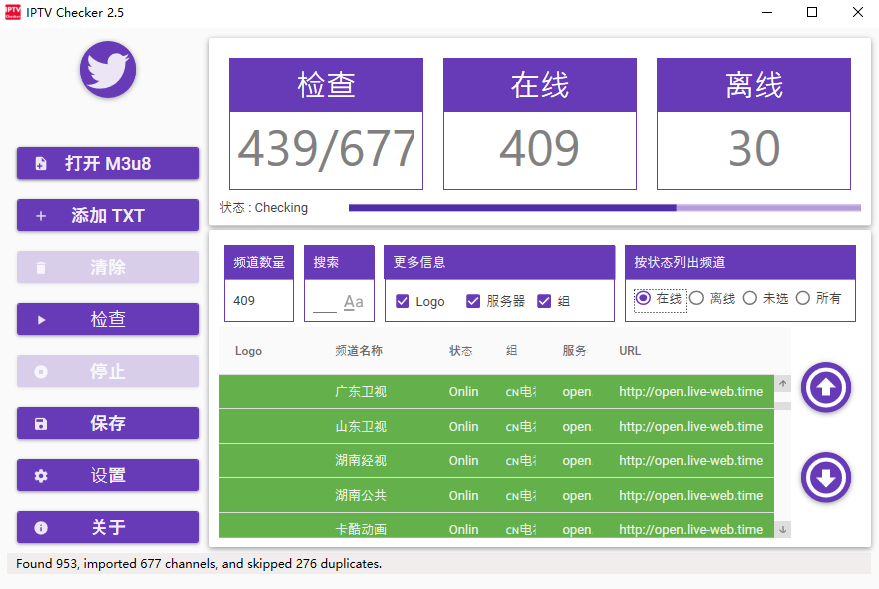Click the 状态 : Checking label

pyautogui.click(x=263, y=208)
